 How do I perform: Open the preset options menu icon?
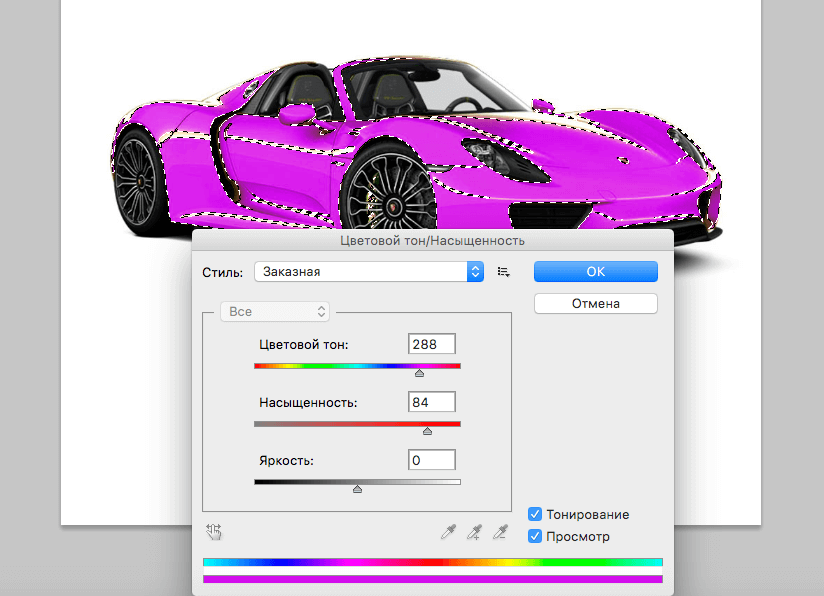504,271
